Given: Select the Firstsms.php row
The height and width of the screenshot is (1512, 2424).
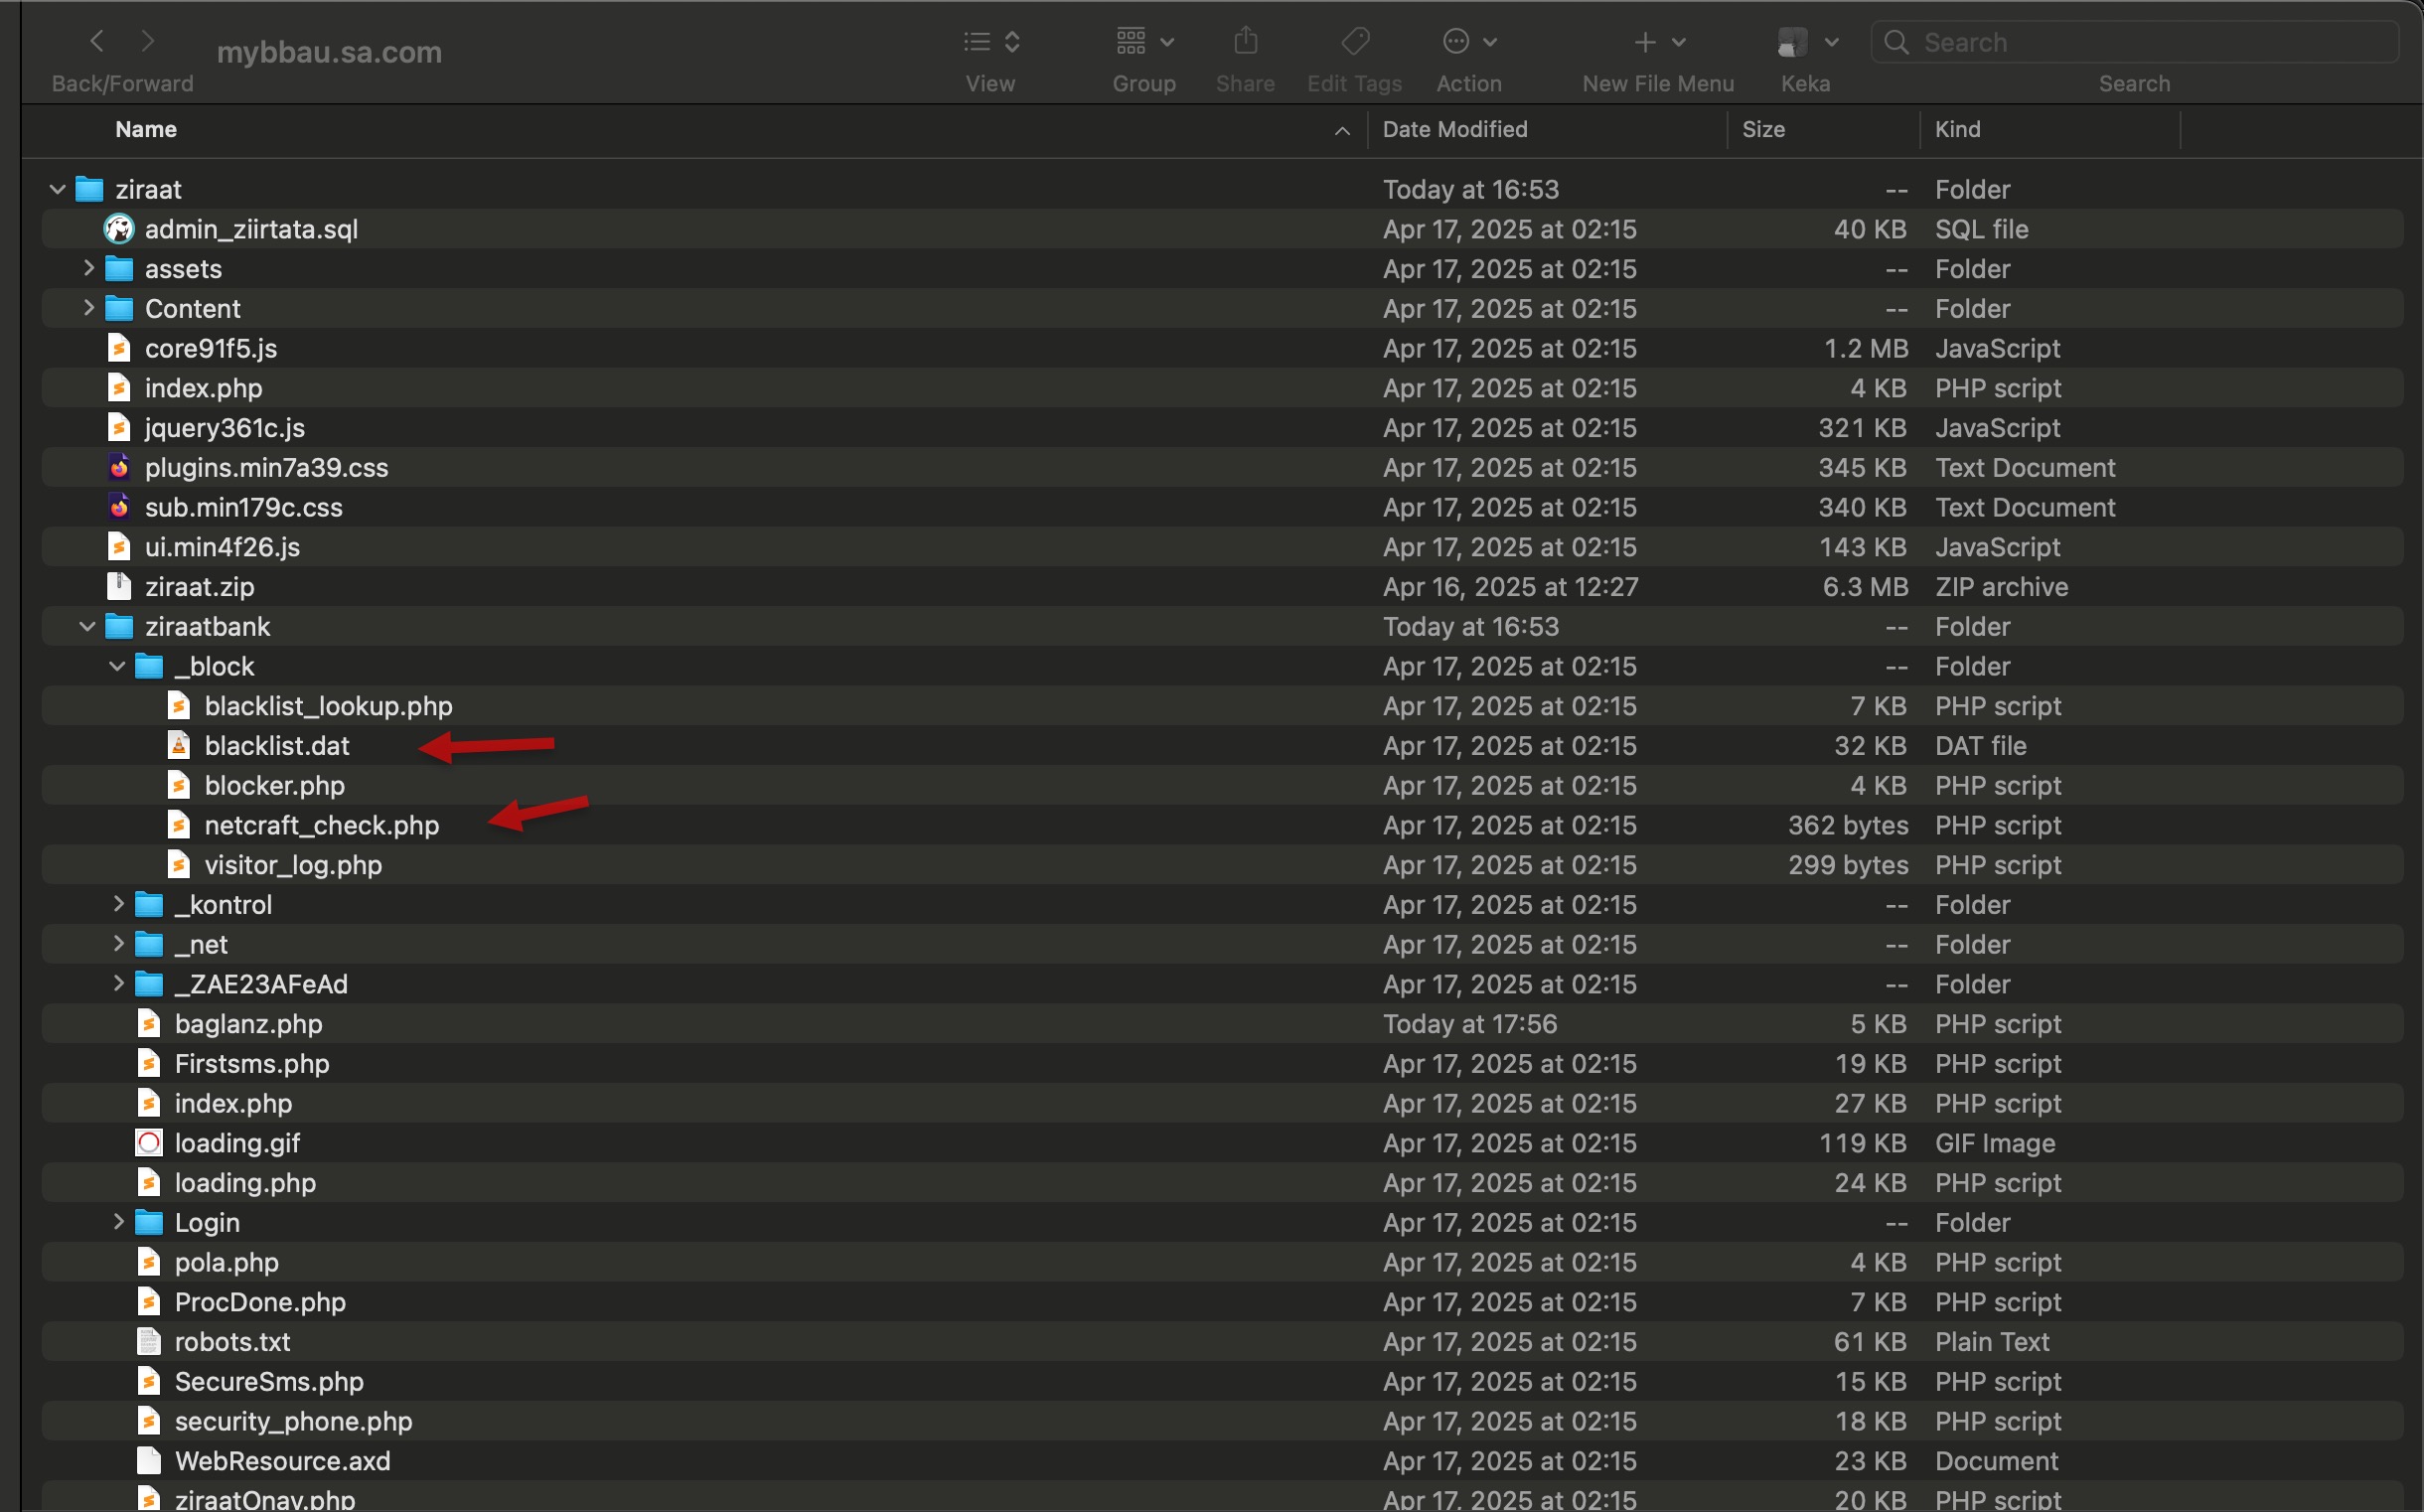Looking at the screenshot, I should (1222, 1063).
